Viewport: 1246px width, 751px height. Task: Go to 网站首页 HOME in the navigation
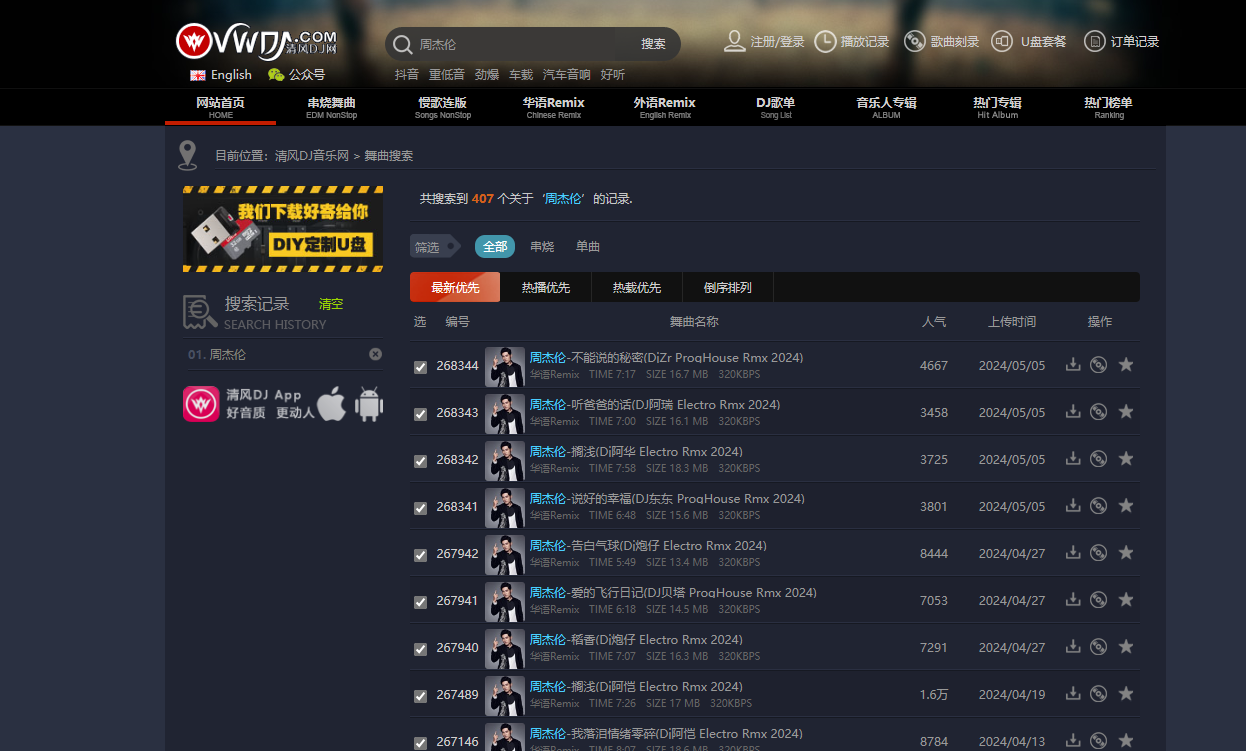(x=221, y=107)
